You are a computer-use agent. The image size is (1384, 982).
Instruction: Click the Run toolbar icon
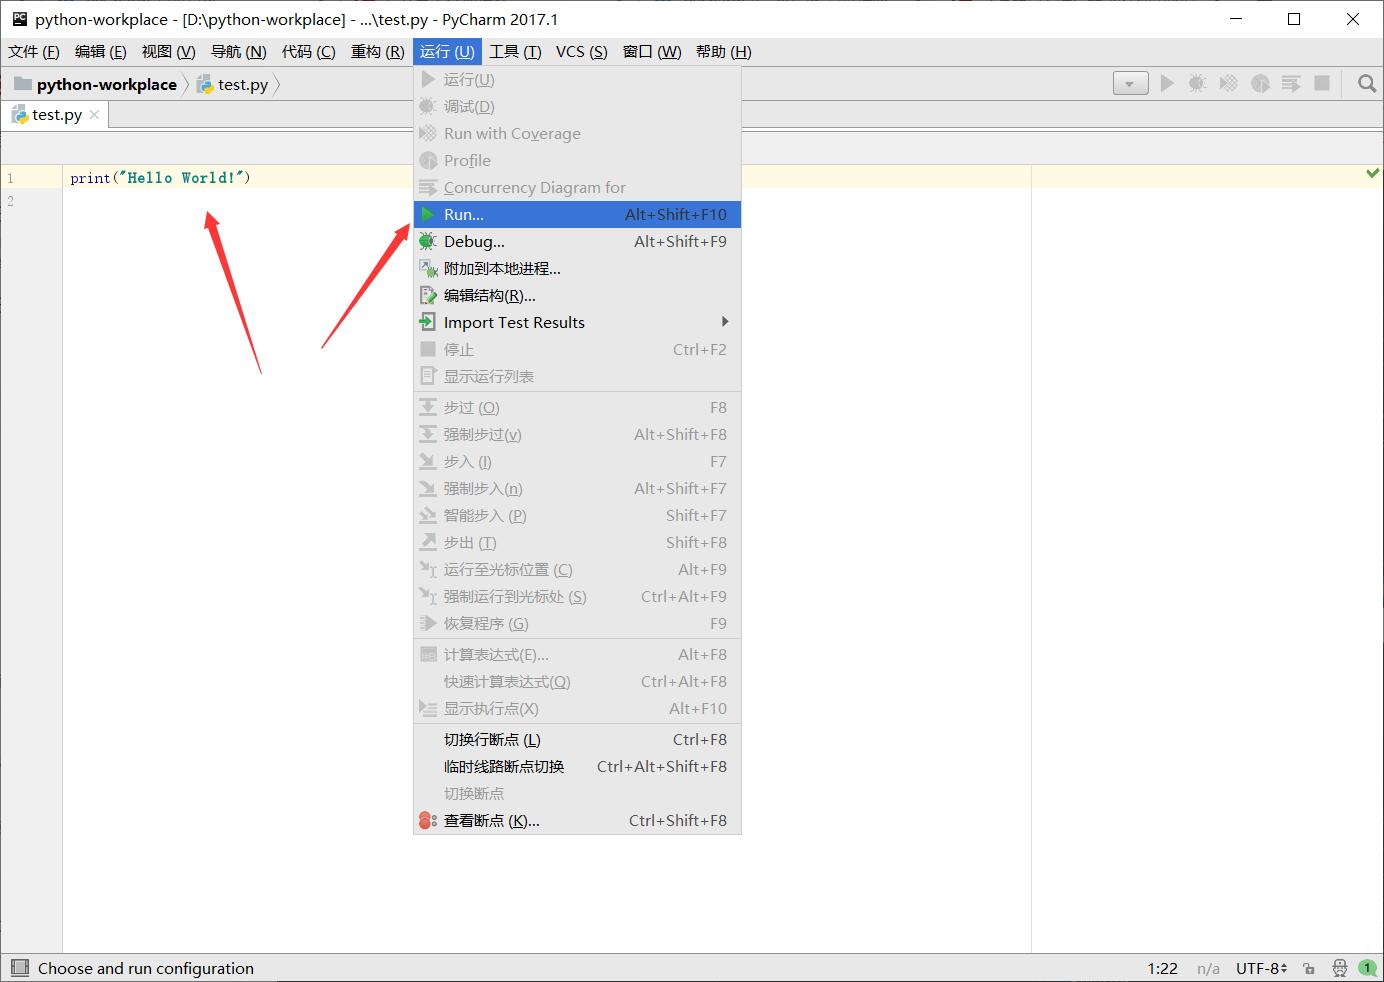click(1167, 83)
